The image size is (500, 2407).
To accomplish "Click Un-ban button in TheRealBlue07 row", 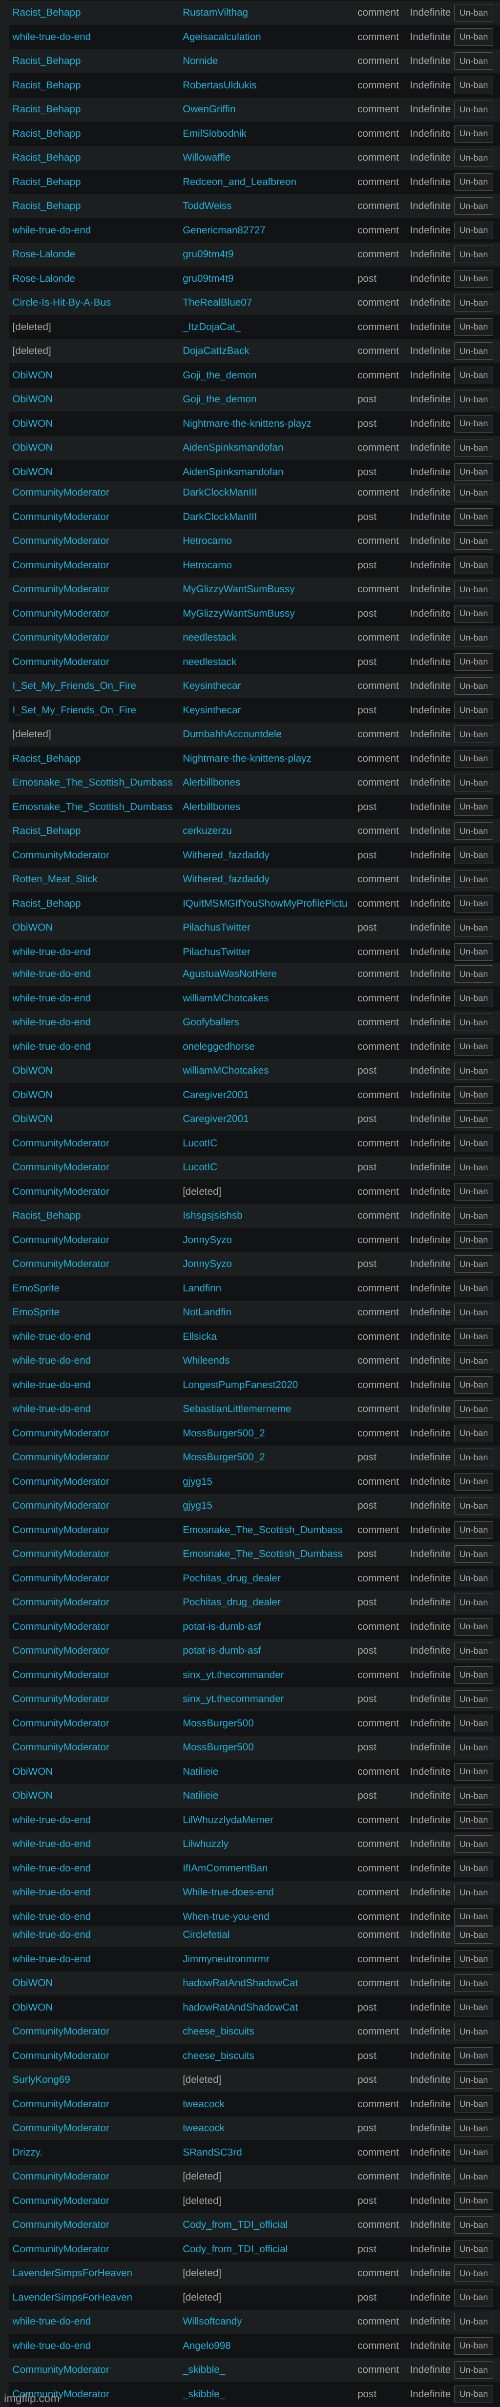I will click(x=473, y=303).
